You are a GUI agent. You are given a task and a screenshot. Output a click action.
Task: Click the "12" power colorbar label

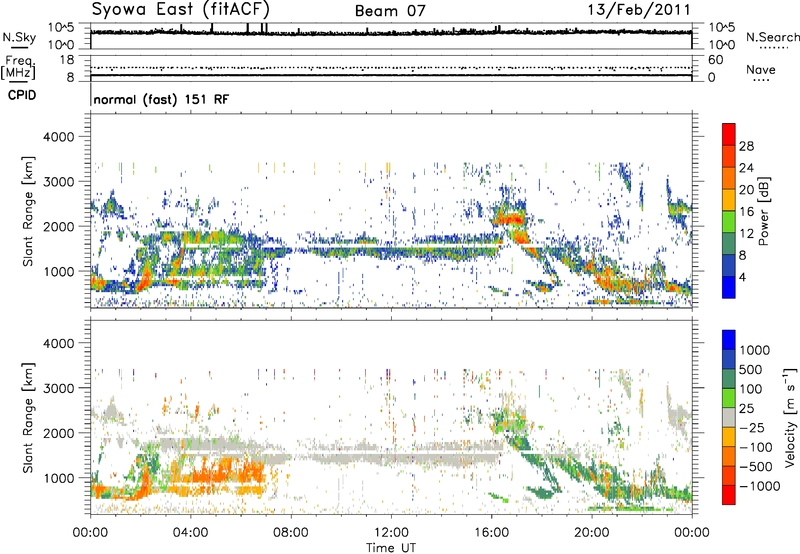coord(746,234)
